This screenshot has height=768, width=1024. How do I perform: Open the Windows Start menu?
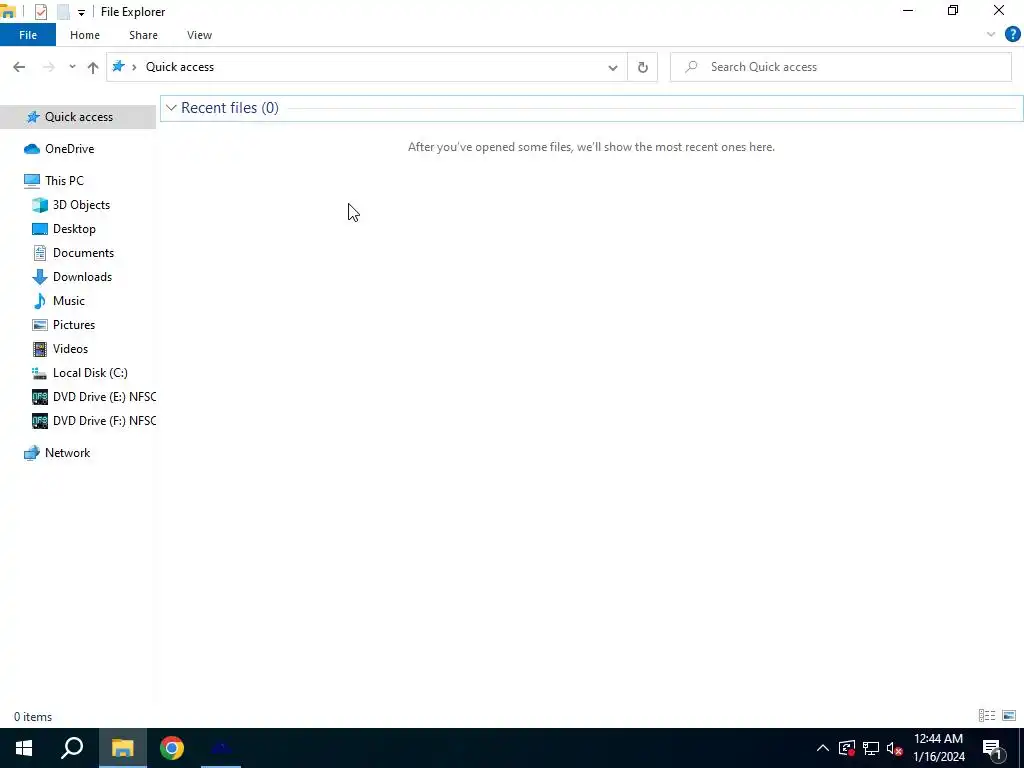pos(24,748)
